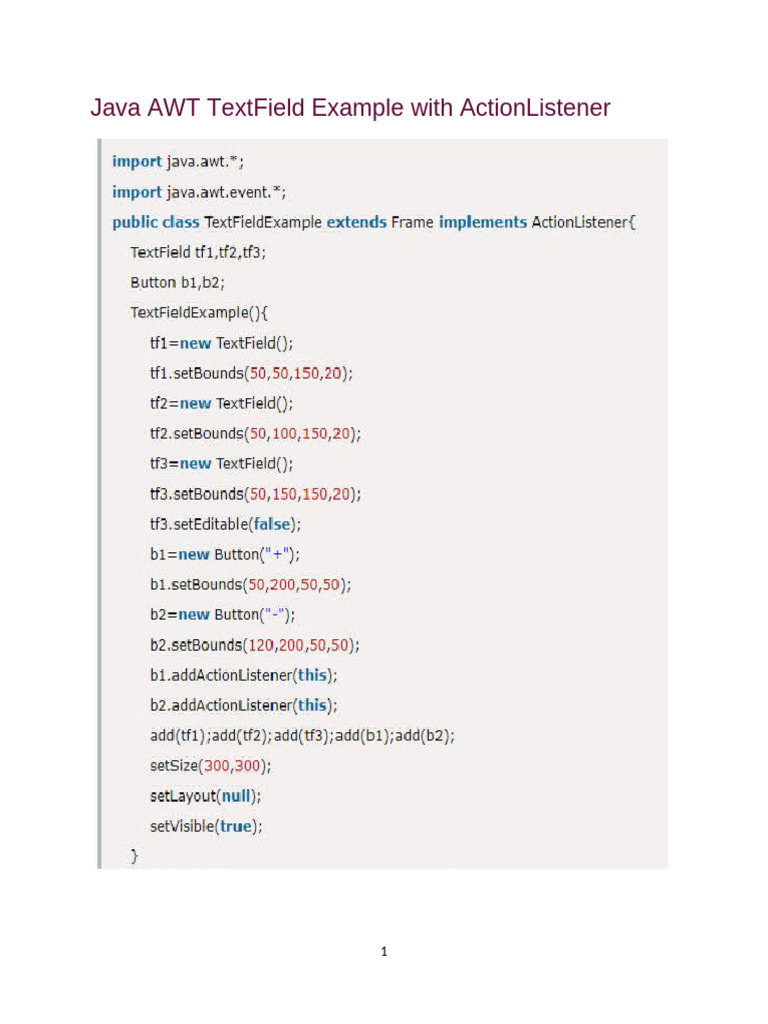Click the Button b1,b2; declaration line
The width and height of the screenshot is (768, 1024).
[177, 283]
